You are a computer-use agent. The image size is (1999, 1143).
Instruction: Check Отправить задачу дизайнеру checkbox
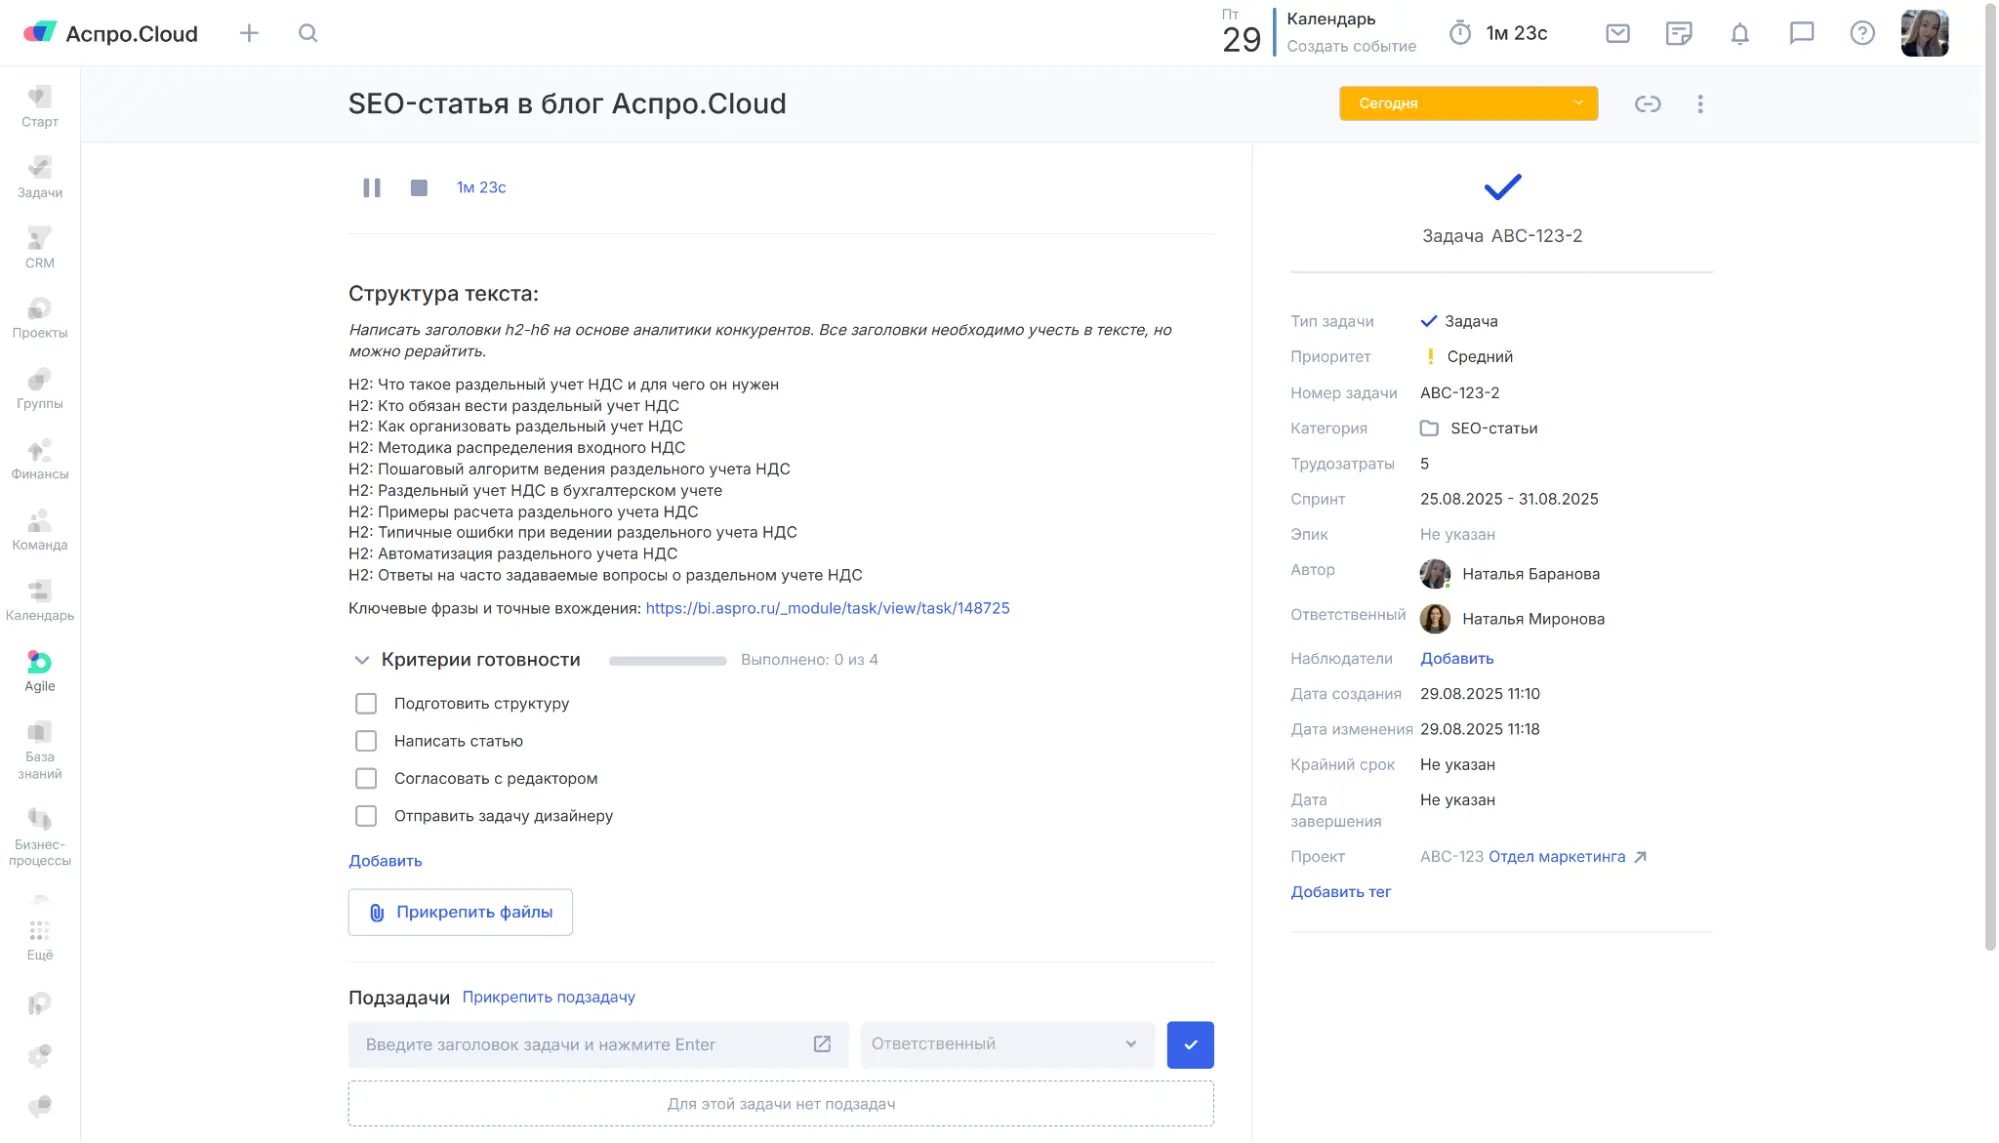(x=366, y=816)
